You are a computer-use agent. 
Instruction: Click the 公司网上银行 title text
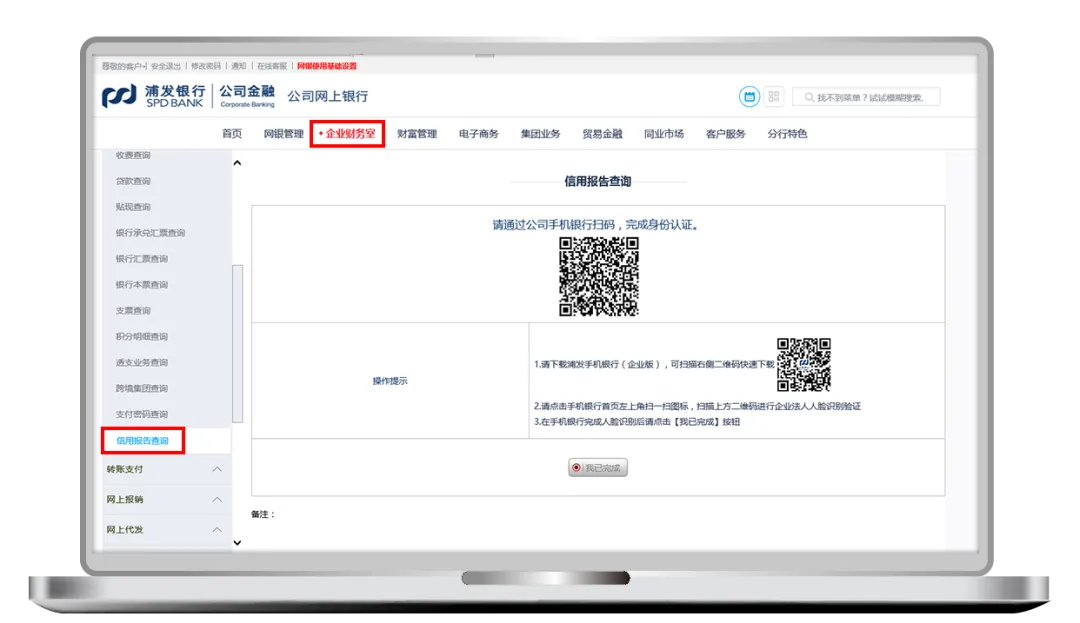click(328, 96)
